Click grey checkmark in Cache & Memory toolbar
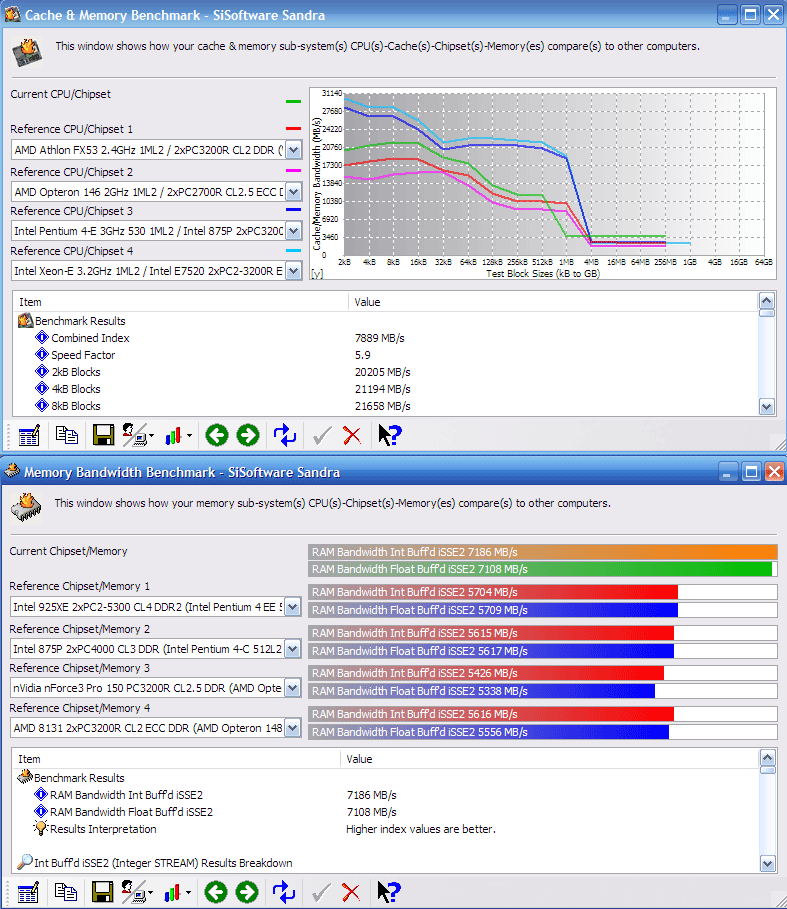Screen dimensions: 787x909 [x=322, y=435]
